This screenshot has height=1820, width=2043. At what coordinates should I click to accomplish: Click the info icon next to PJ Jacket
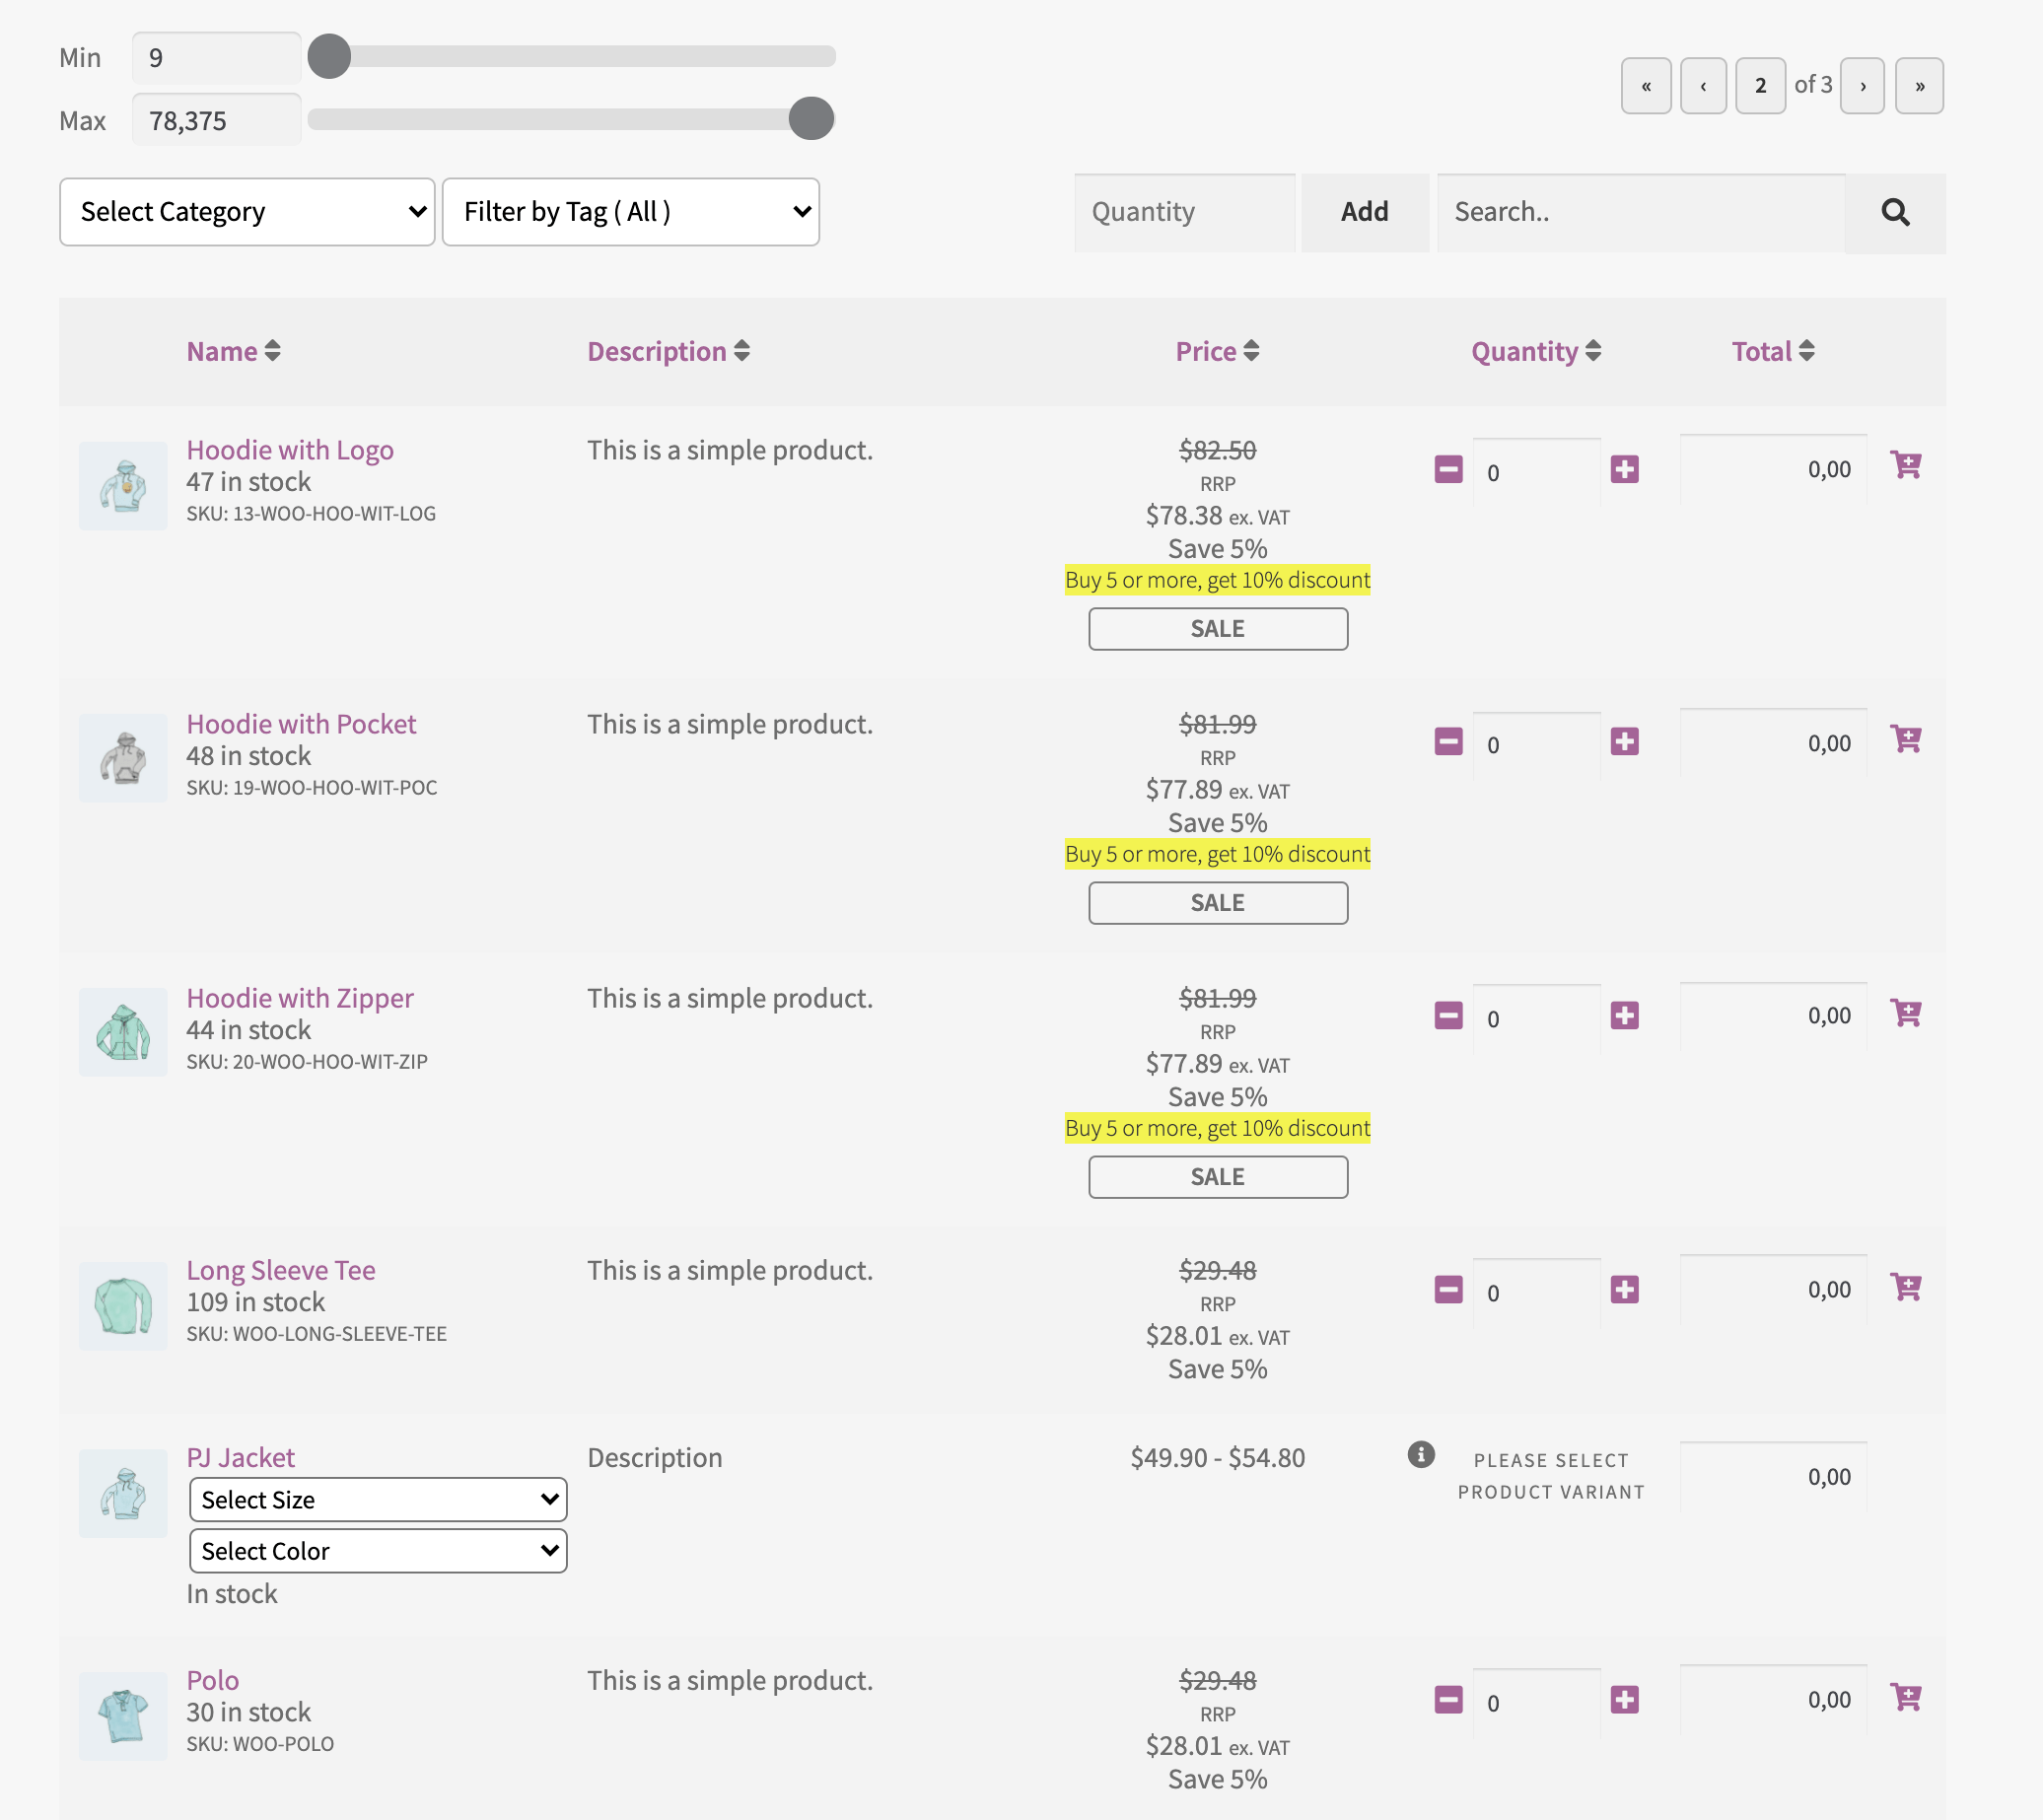coord(1422,1455)
